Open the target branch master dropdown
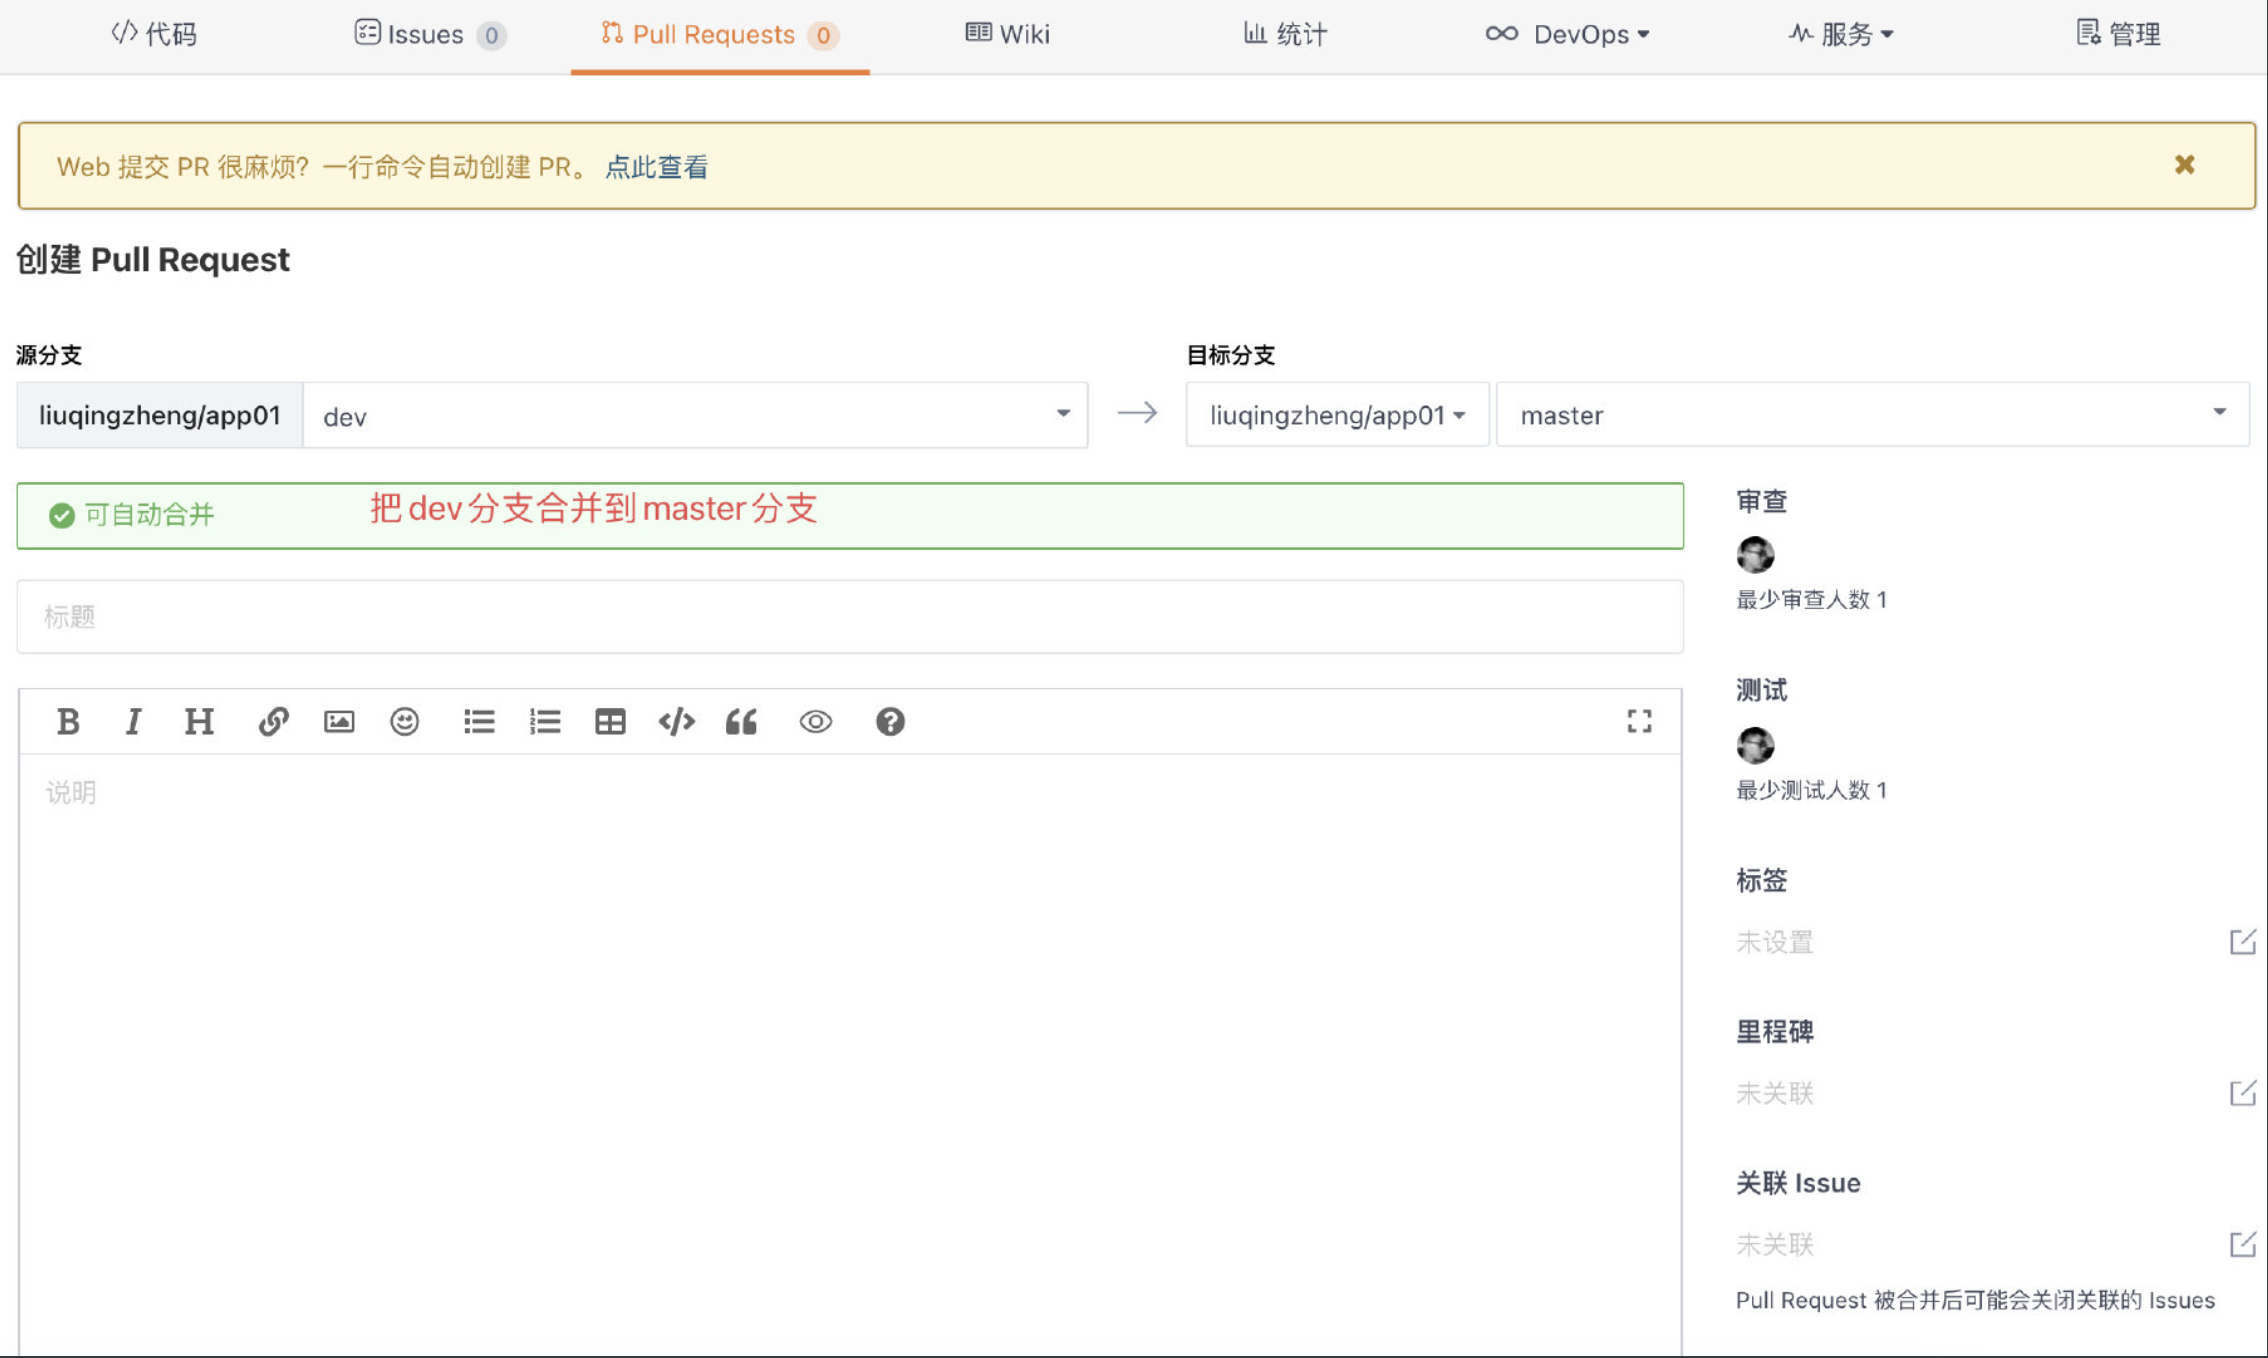This screenshot has height=1358, width=2268. click(1872, 415)
